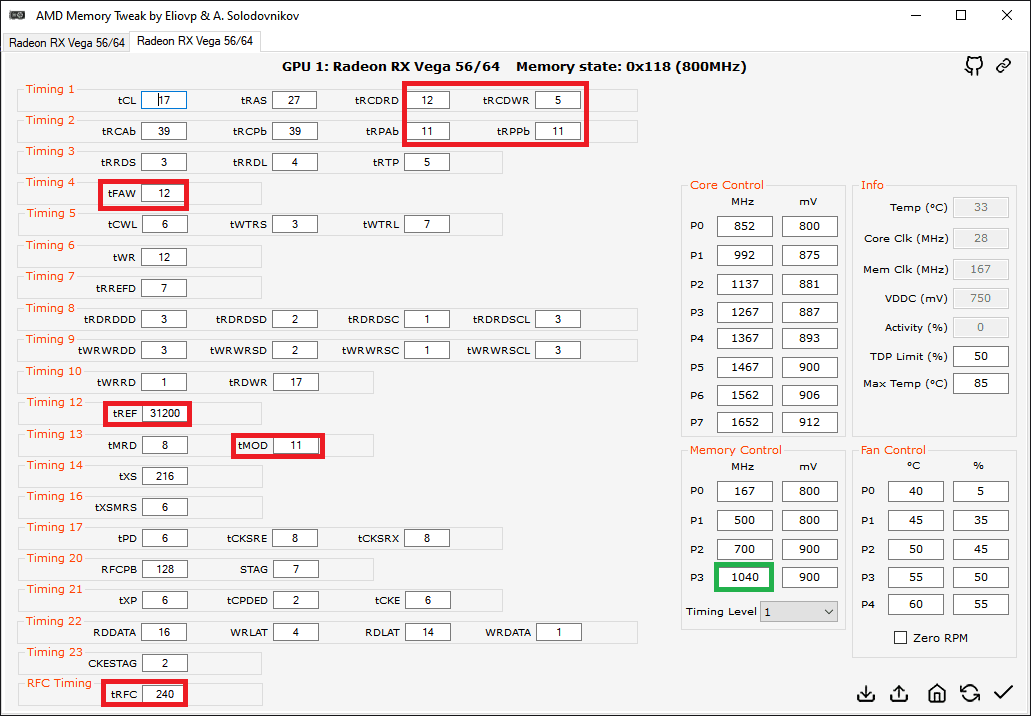Click the tCPDED field
Viewport: 1031px width, 716px height.
coord(296,600)
